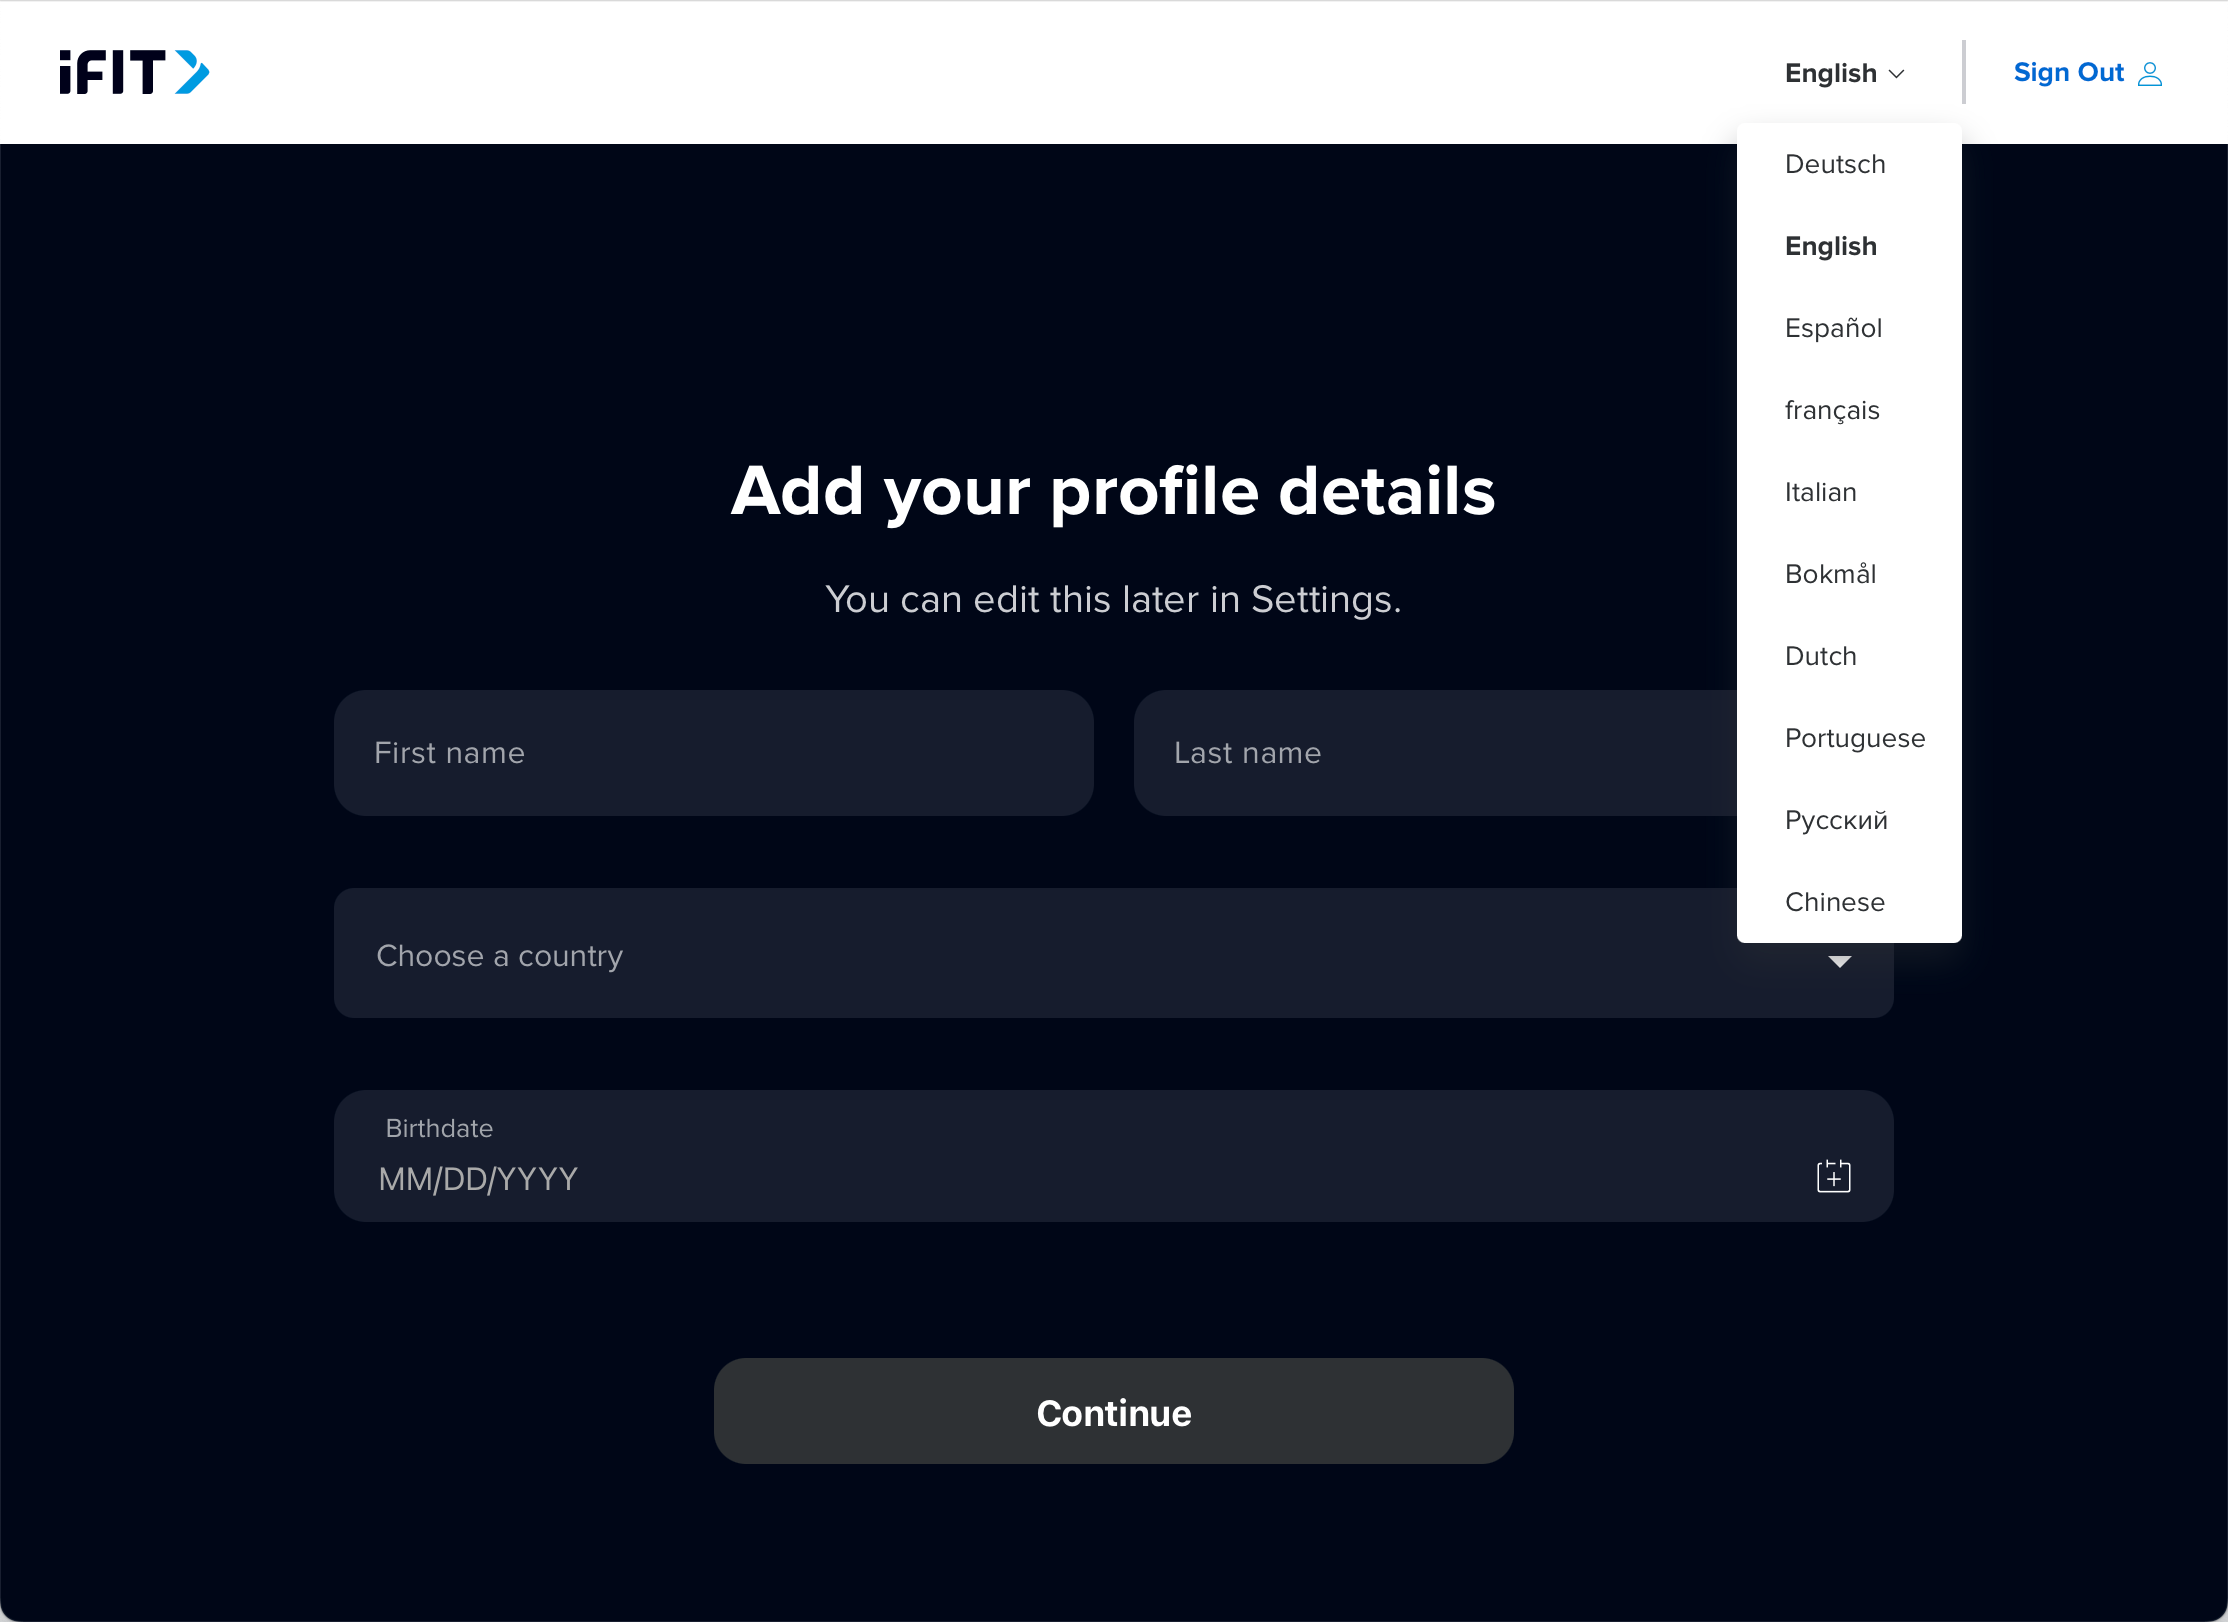Click the Sign Out link
This screenshot has height=1622, width=2228.
2068,72
